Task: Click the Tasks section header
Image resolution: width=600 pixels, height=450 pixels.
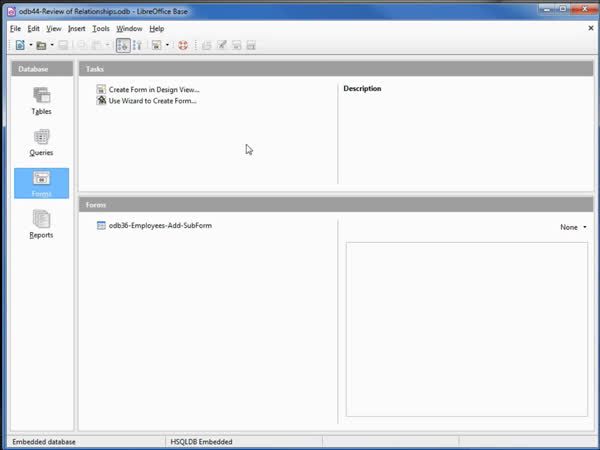Action: pyautogui.click(x=336, y=69)
